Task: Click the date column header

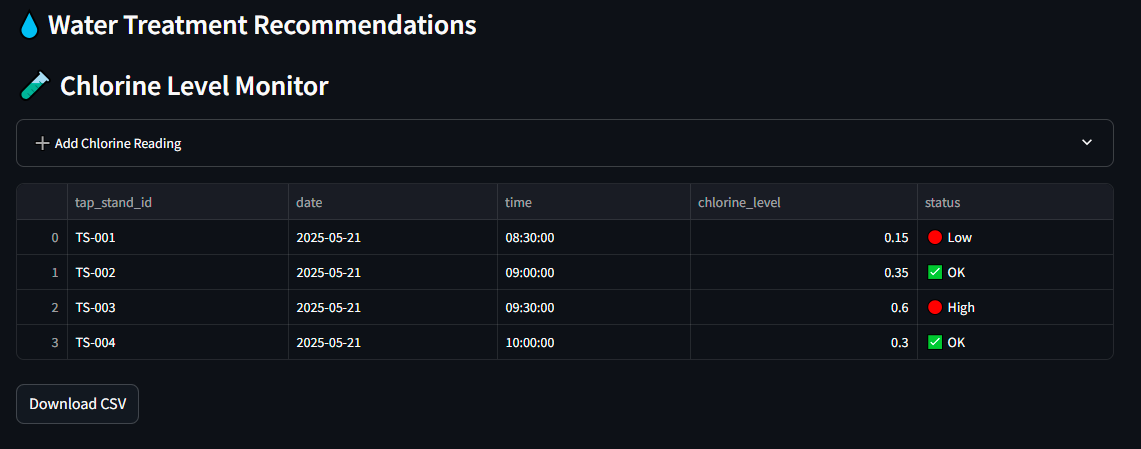Action: tap(309, 202)
